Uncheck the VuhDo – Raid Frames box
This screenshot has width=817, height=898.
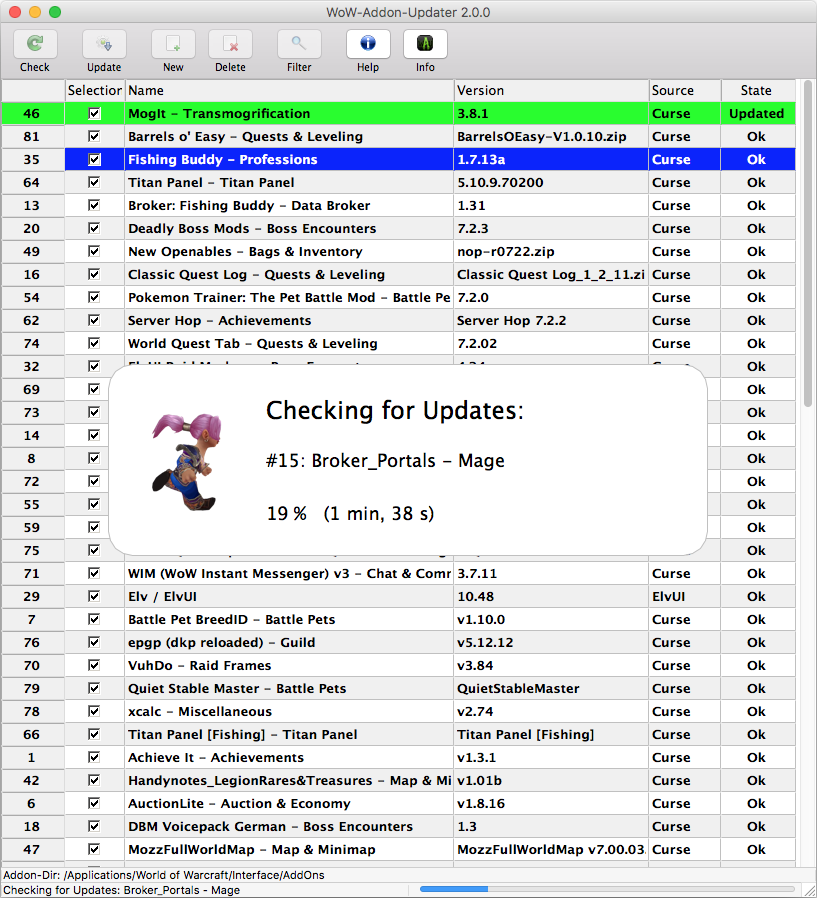point(94,665)
